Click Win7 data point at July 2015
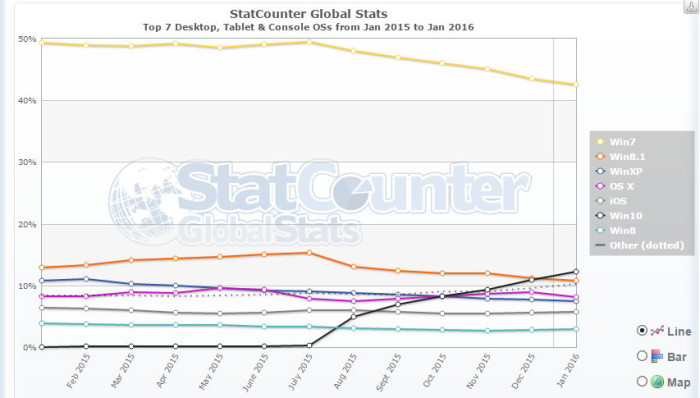 point(309,42)
